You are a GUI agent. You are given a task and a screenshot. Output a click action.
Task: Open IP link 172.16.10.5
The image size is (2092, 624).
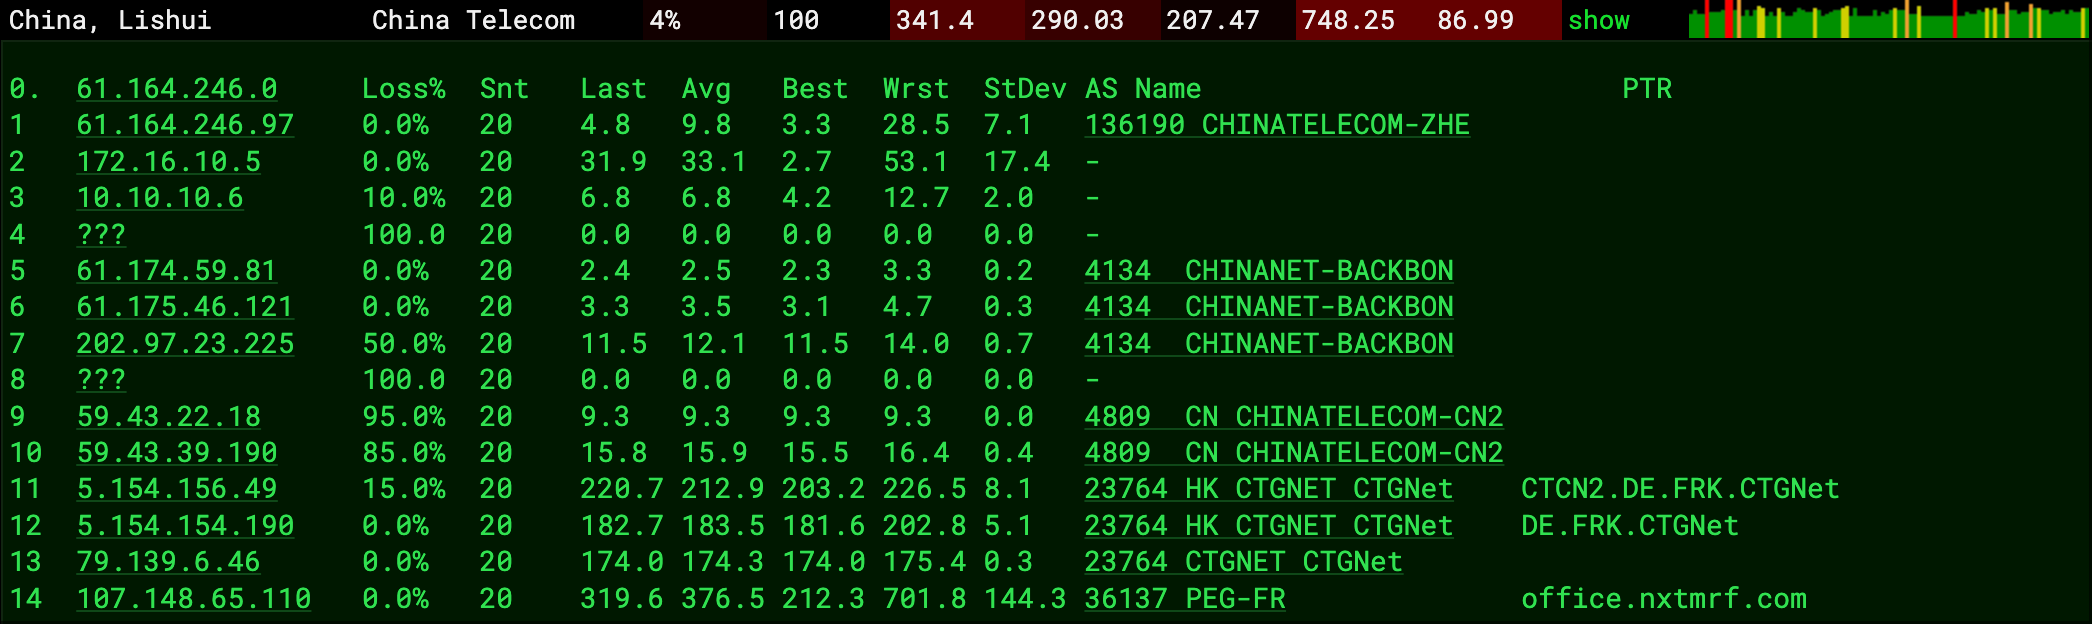pyautogui.click(x=168, y=162)
